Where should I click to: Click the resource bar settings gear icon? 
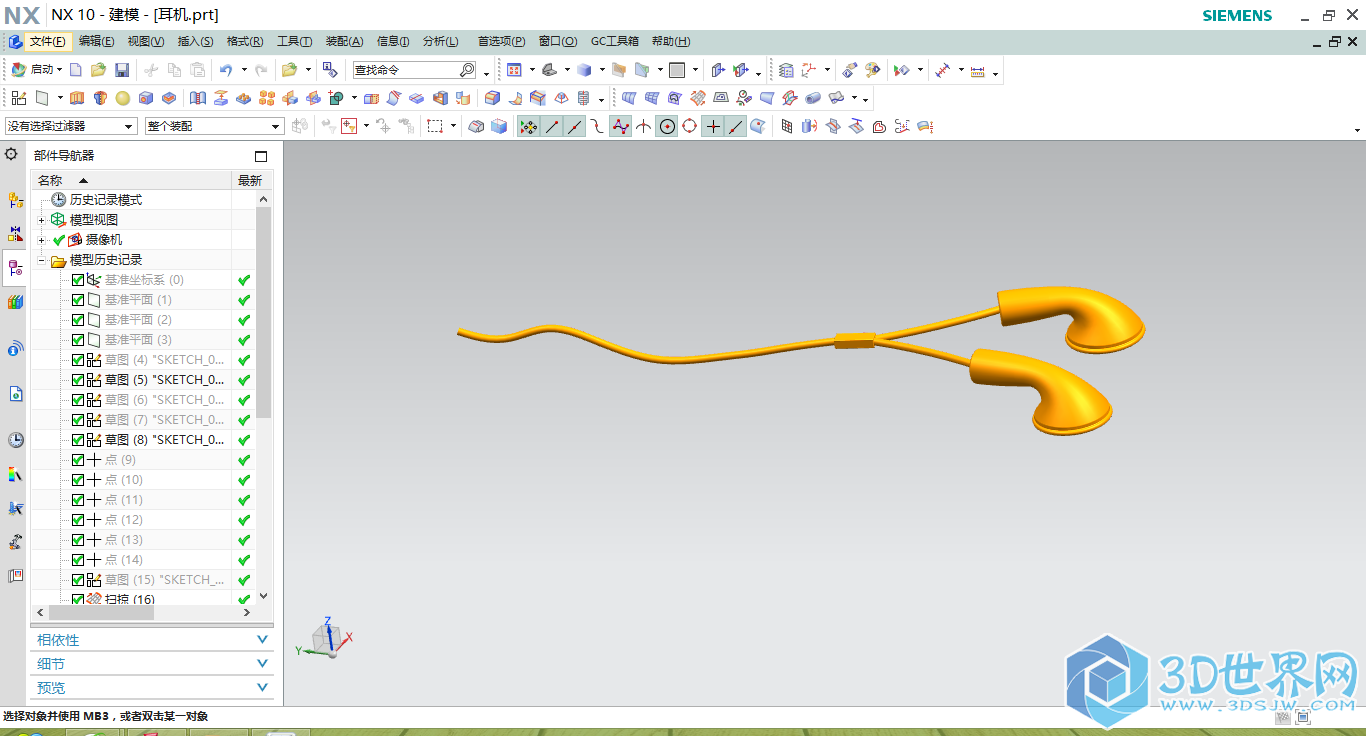(x=12, y=155)
